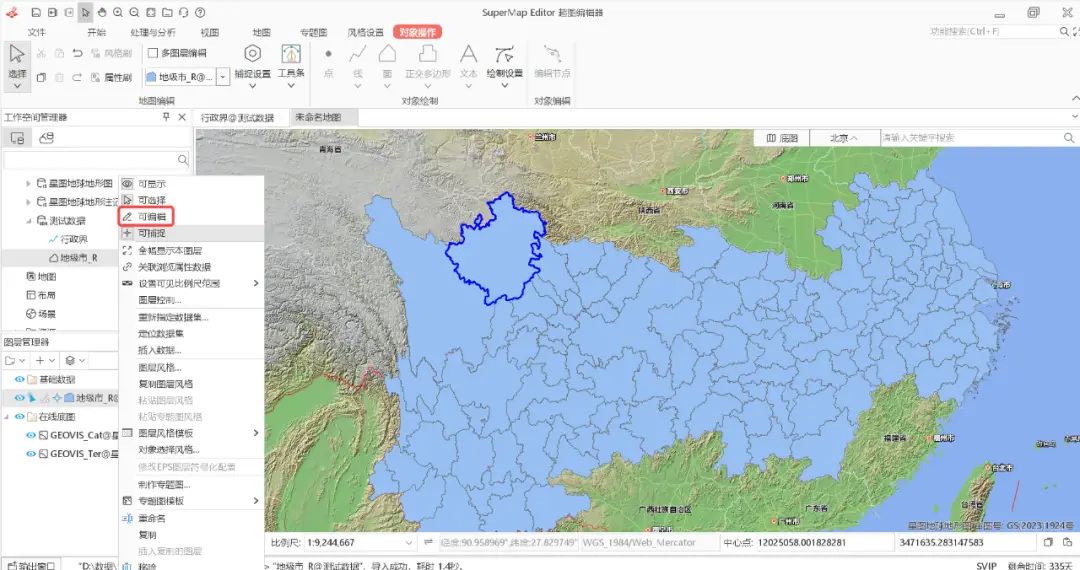Select the pan (hand) tool in quick toolbar
1080x570 pixels.
coord(102,12)
